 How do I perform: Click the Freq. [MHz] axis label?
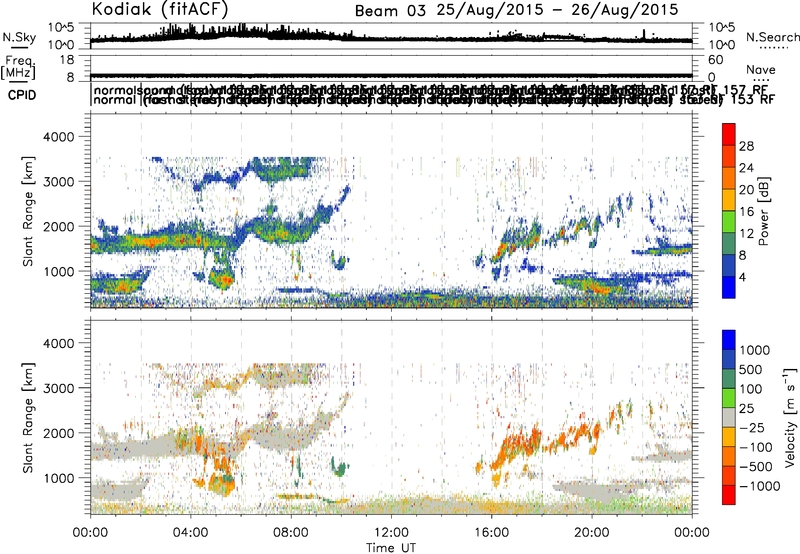(x=18, y=68)
